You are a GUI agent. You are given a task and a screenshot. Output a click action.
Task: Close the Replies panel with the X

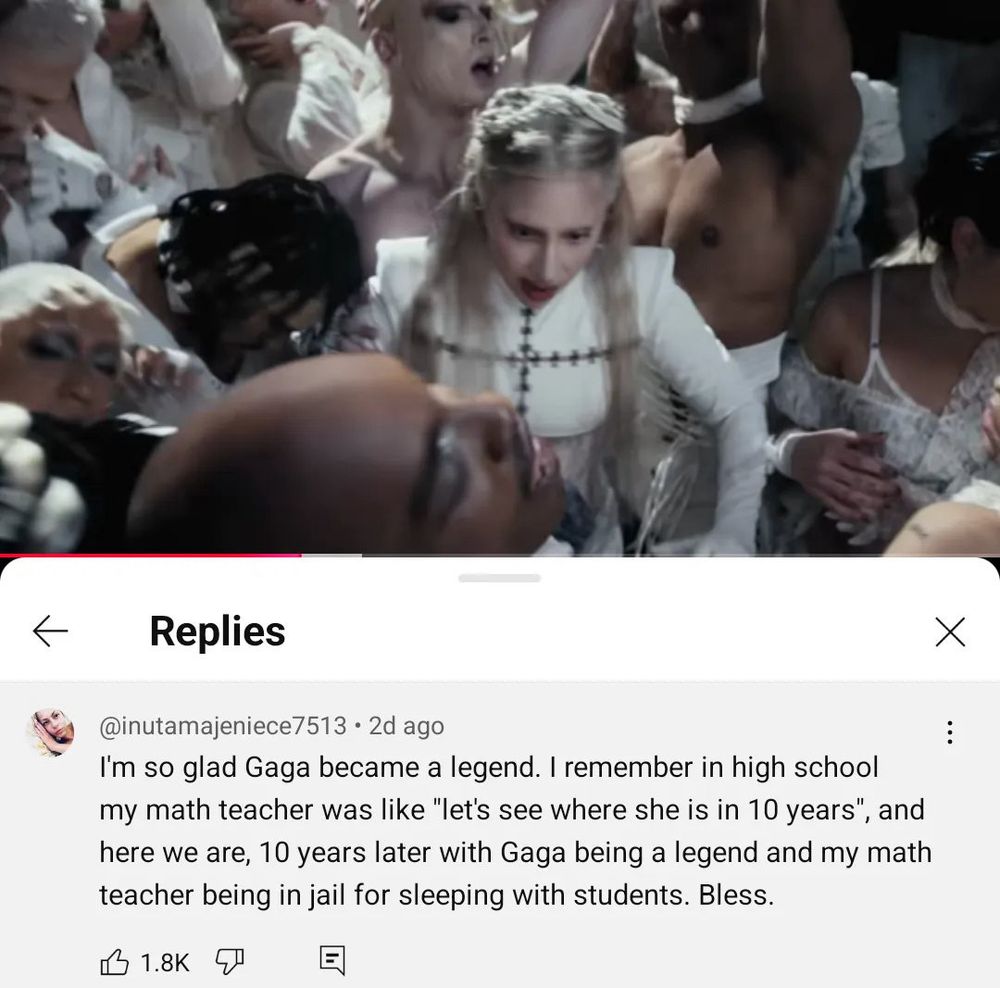click(950, 631)
